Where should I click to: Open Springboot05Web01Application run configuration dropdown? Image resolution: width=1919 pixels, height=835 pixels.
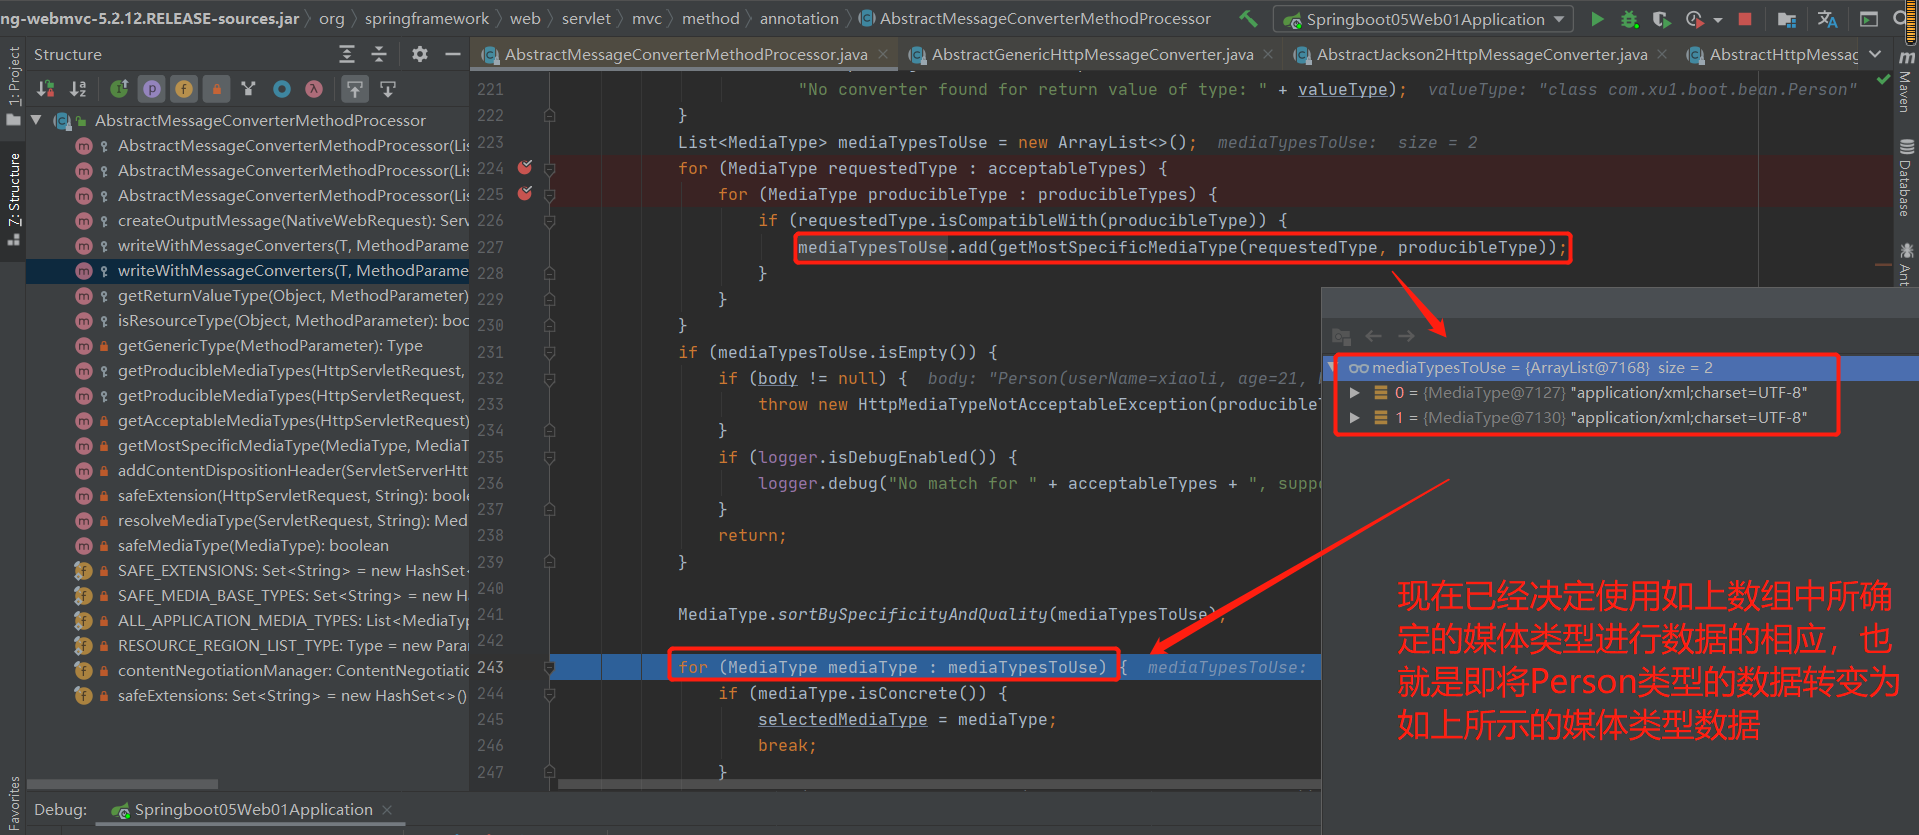[1423, 19]
